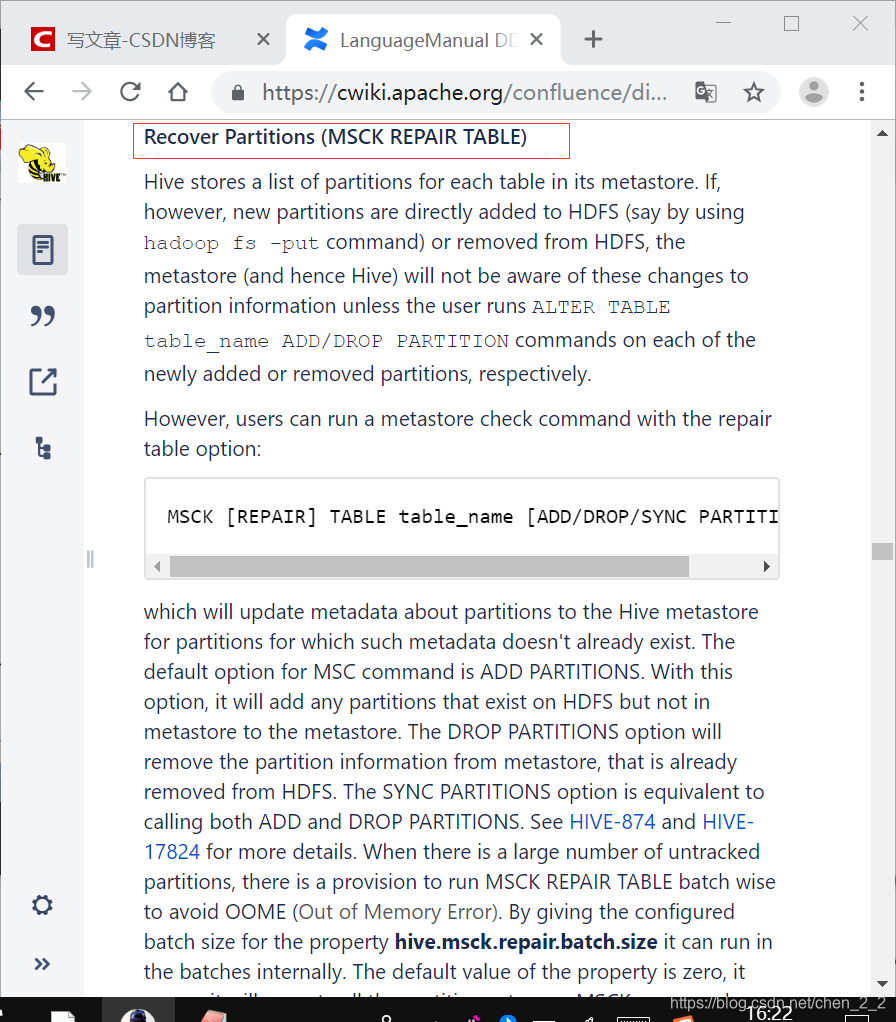Click the hadoop fs -put code text

click(231, 243)
